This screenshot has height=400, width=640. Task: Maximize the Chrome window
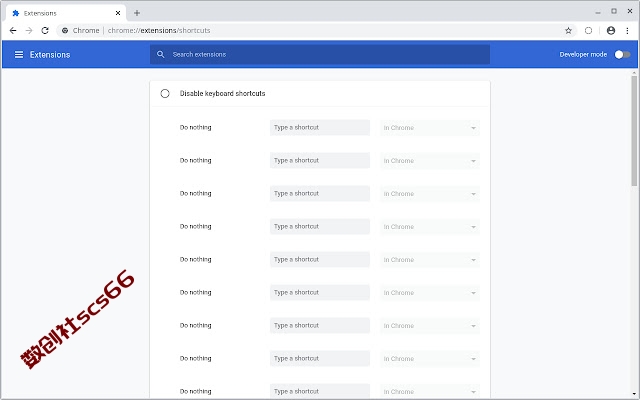(613, 11)
